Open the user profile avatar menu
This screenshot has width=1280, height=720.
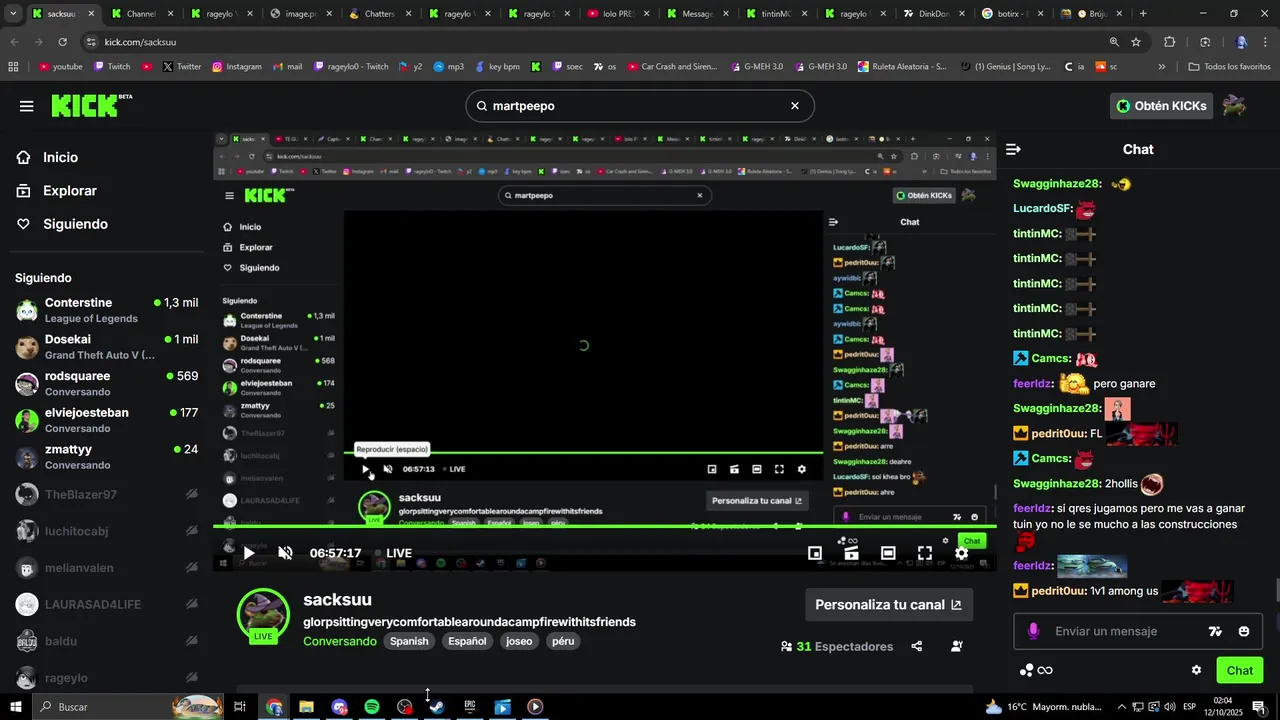point(1235,106)
